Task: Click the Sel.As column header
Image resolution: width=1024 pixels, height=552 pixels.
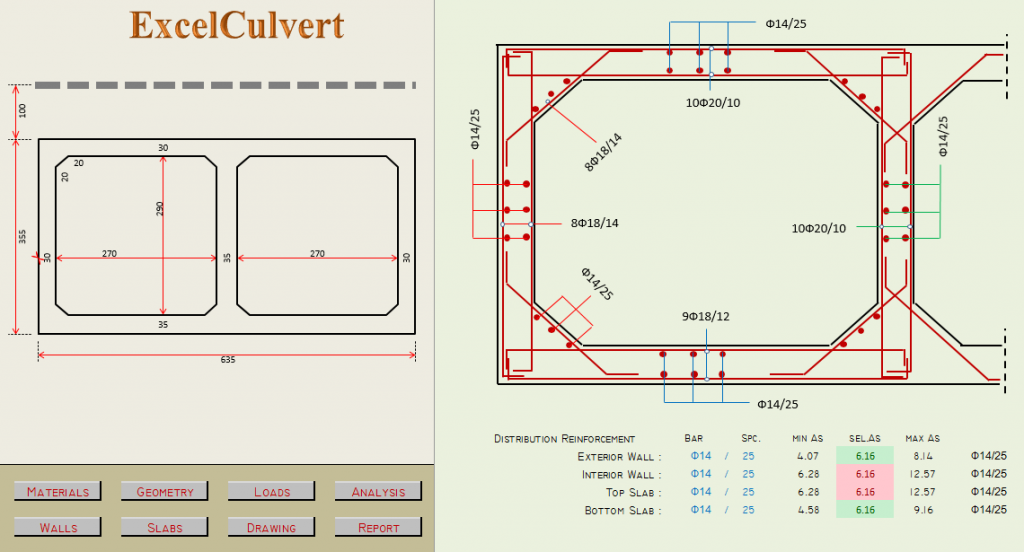Action: [x=865, y=438]
